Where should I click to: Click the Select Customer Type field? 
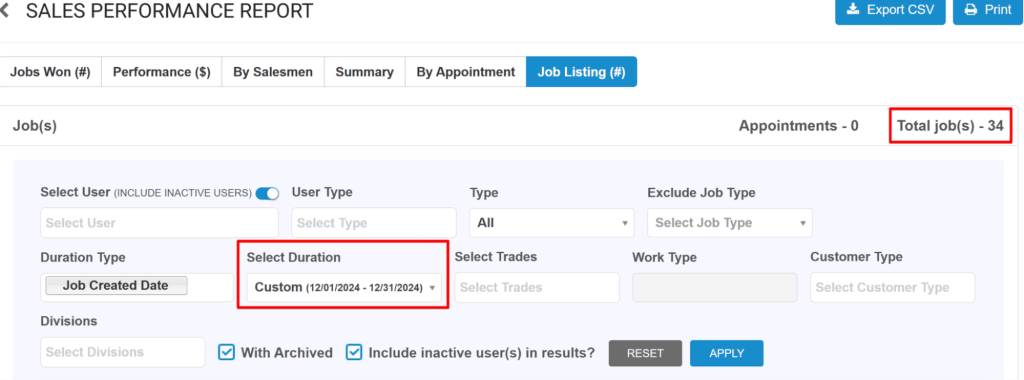click(x=893, y=287)
